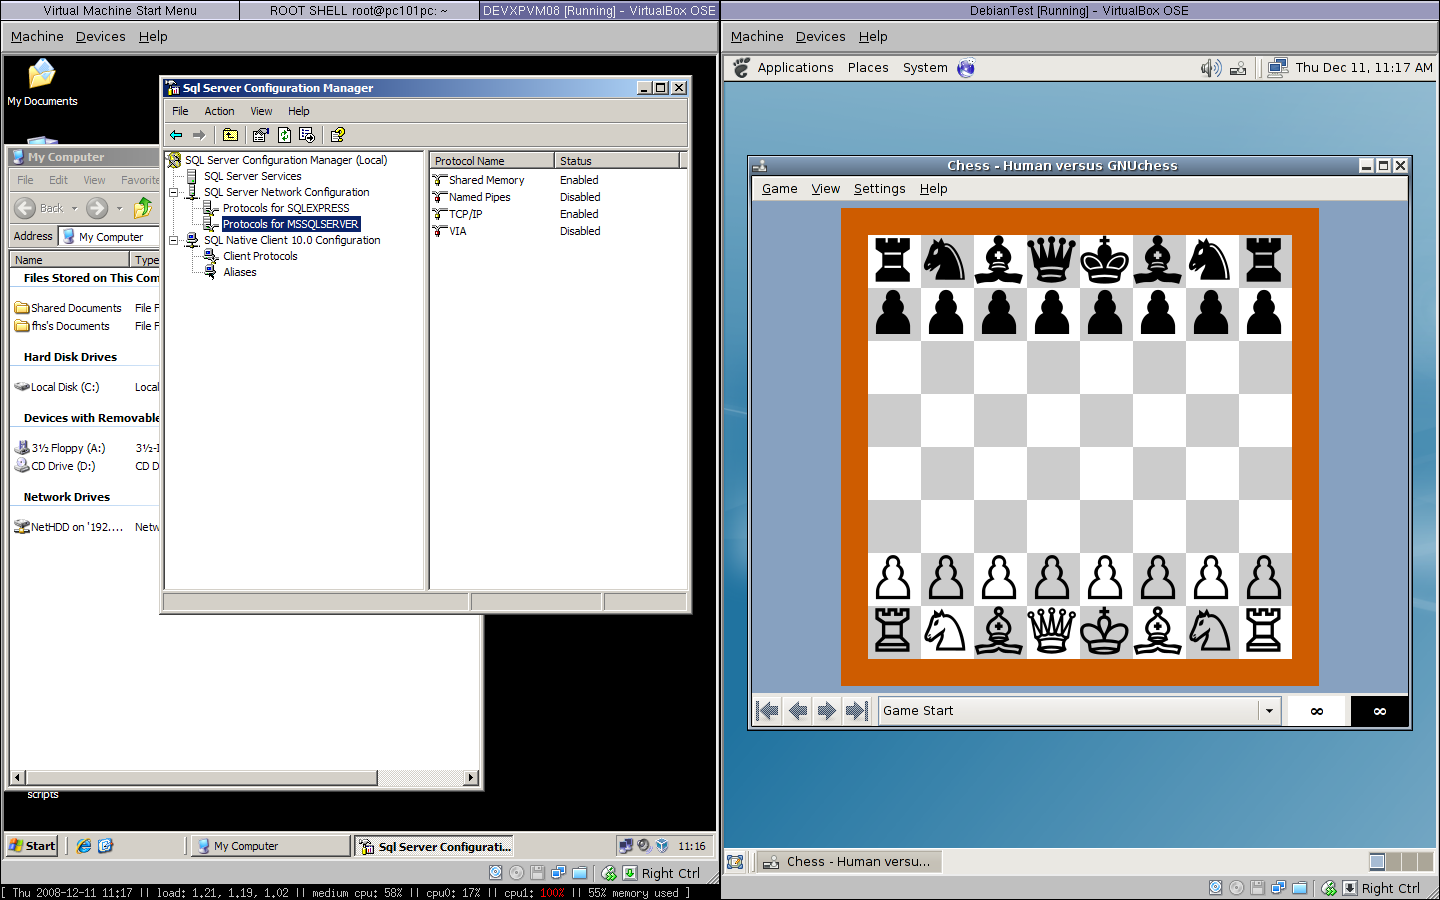The width and height of the screenshot is (1440, 900).
Task: Open File menu in SQL Configuration Manager
Action: (180, 111)
